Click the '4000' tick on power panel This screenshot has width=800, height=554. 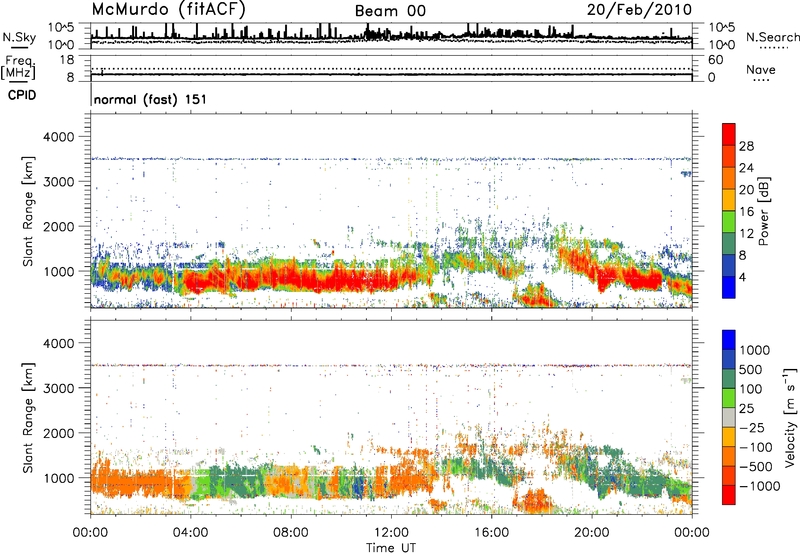click(x=59, y=137)
